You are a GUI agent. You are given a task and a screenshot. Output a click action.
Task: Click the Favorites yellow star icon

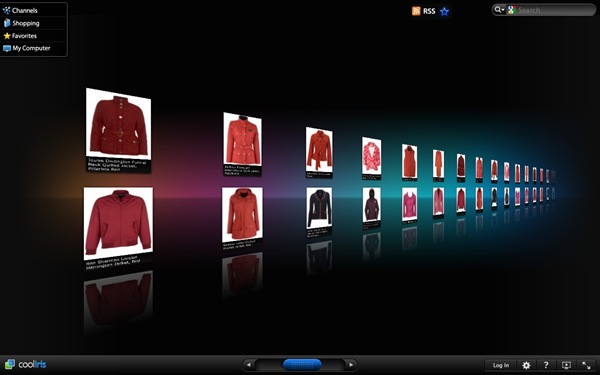pyautogui.click(x=7, y=36)
